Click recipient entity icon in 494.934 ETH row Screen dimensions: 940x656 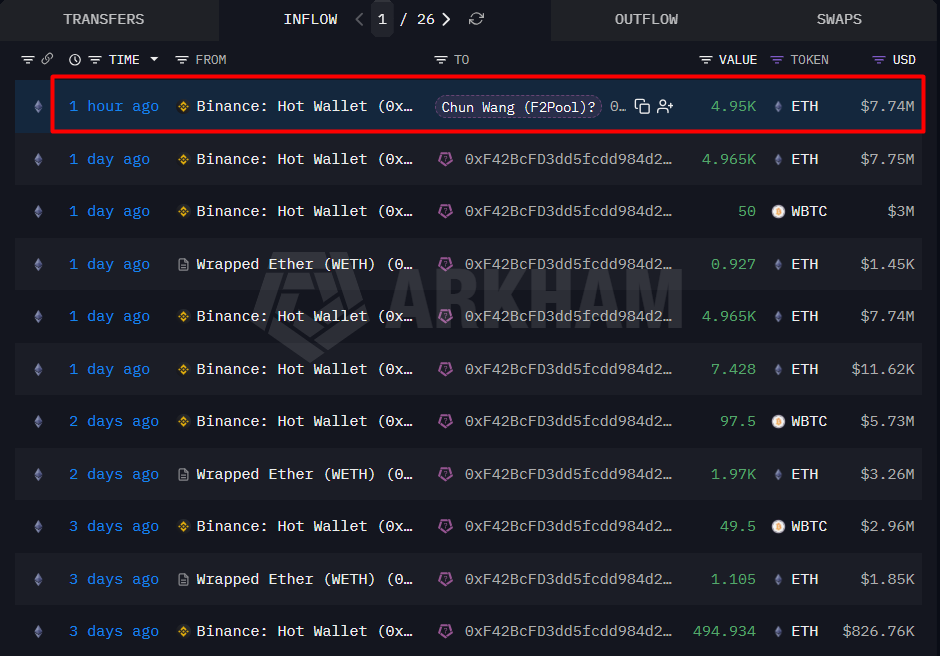(445, 631)
